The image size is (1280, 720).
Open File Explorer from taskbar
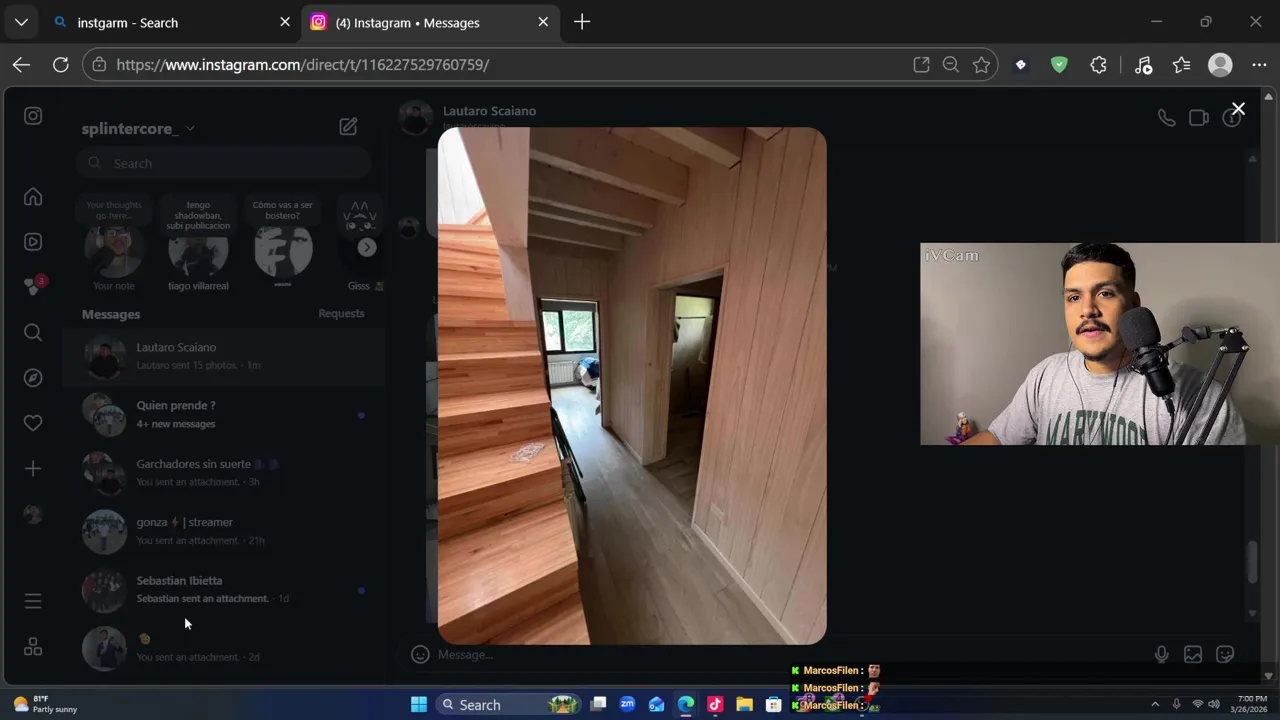(744, 705)
